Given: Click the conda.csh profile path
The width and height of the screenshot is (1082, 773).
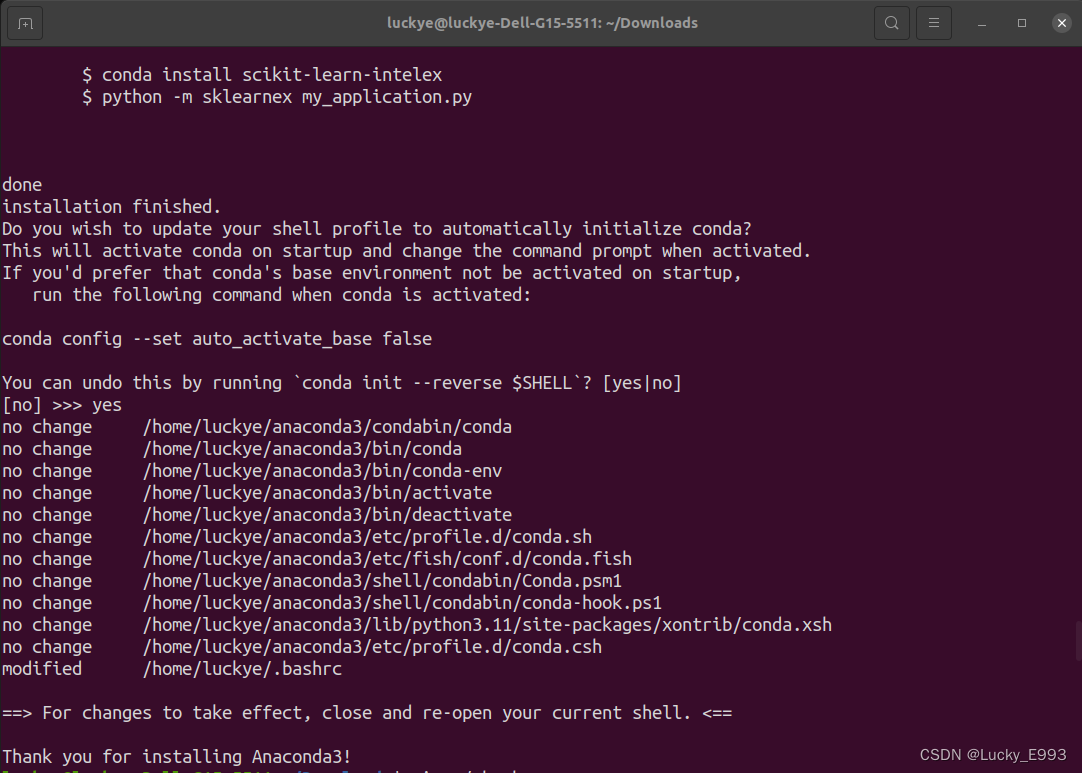Looking at the screenshot, I should pyautogui.click(x=372, y=646).
